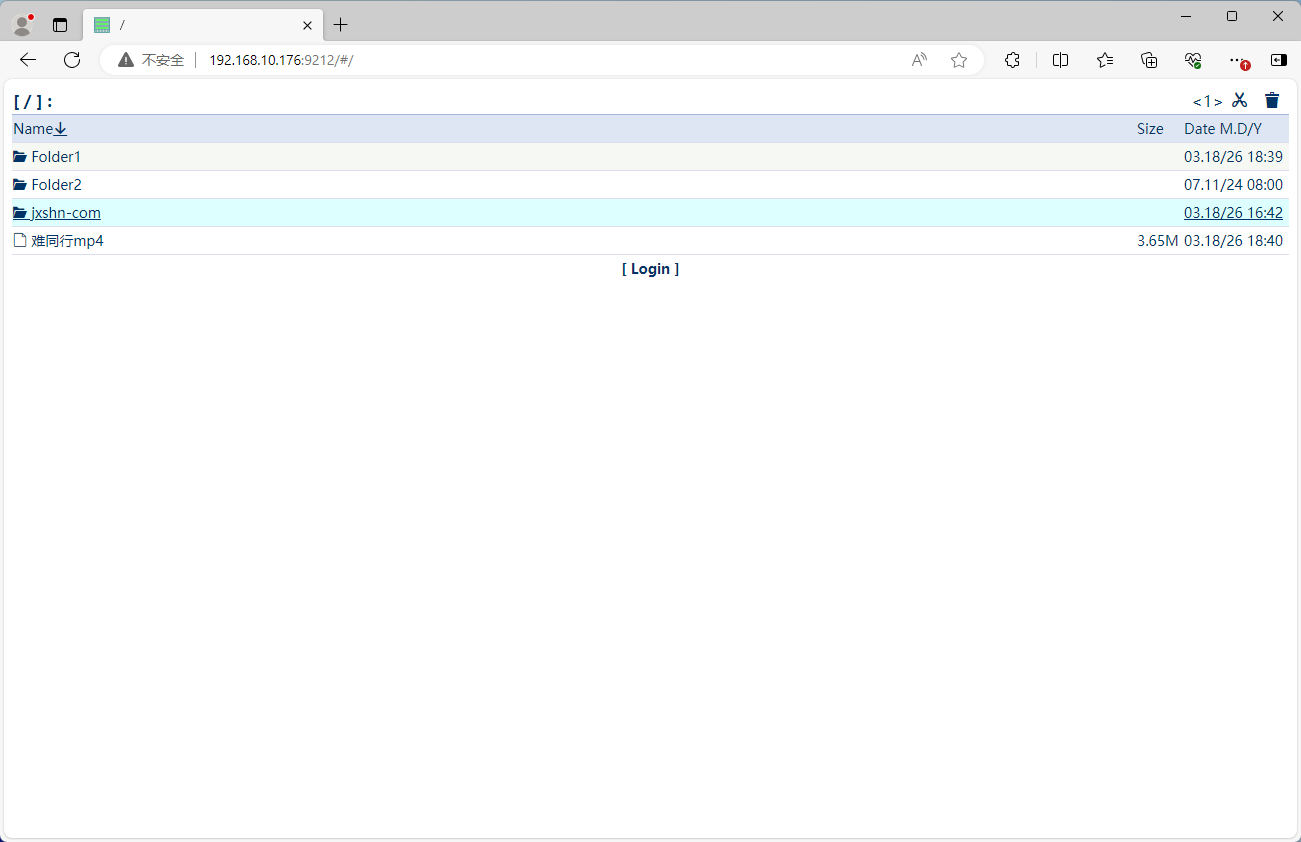This screenshot has width=1301, height=842.
Task: Open the jxshn-com folder link
Action: pos(65,213)
